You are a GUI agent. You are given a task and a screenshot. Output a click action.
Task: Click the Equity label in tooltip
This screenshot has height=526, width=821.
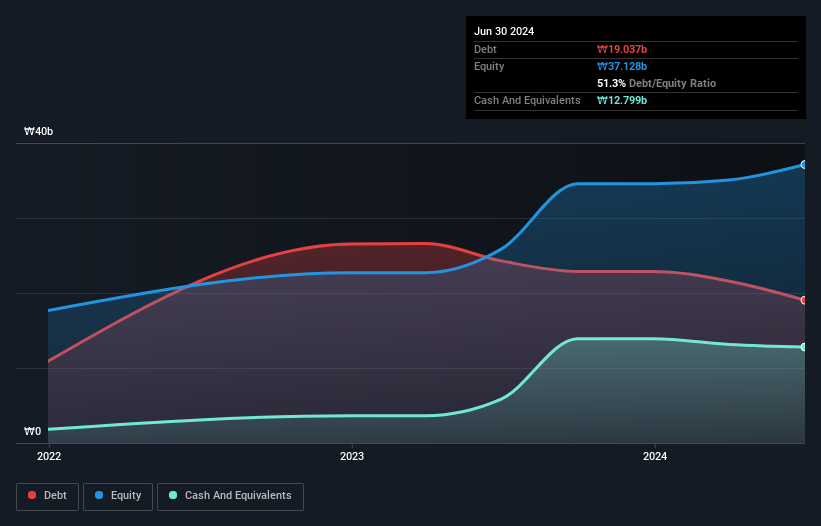coord(489,66)
